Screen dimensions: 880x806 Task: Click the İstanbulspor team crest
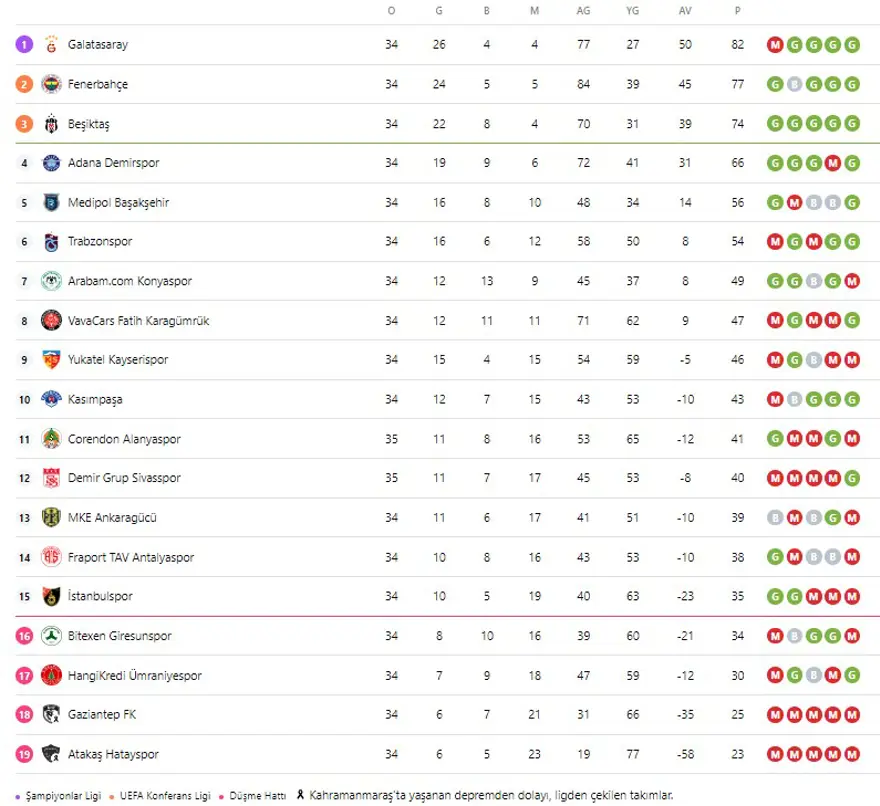tap(51, 596)
